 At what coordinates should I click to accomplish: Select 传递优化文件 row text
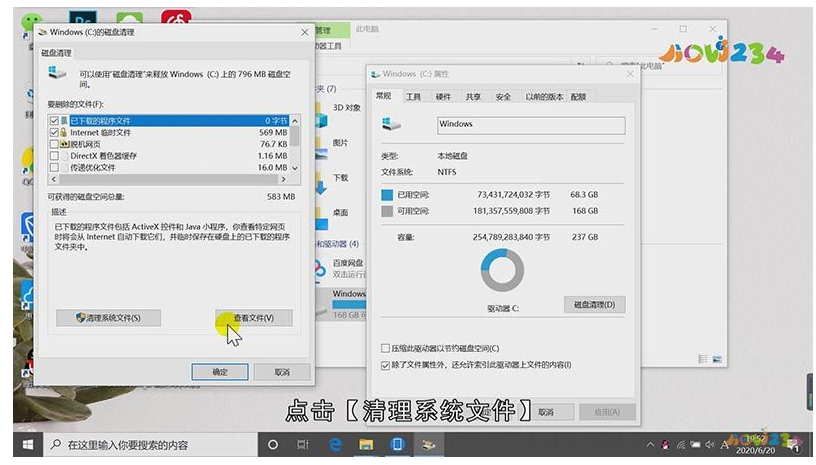point(93,167)
